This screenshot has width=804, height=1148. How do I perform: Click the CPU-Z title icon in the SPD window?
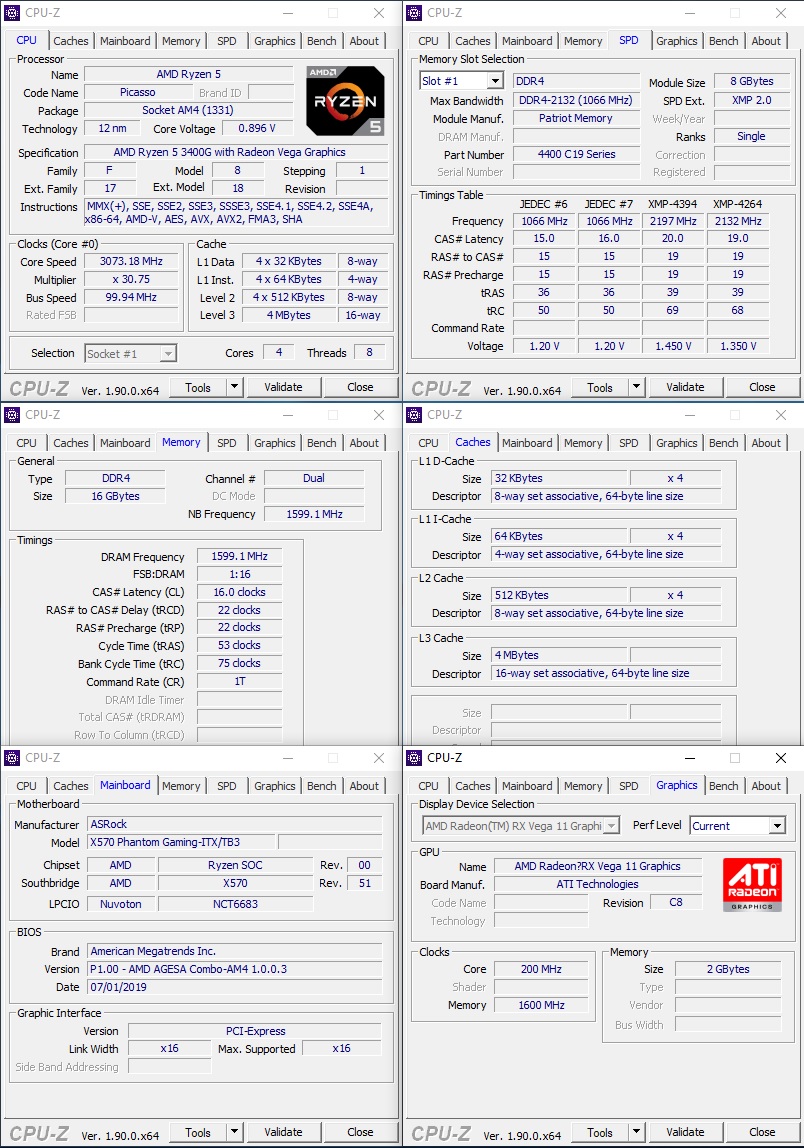pos(414,12)
